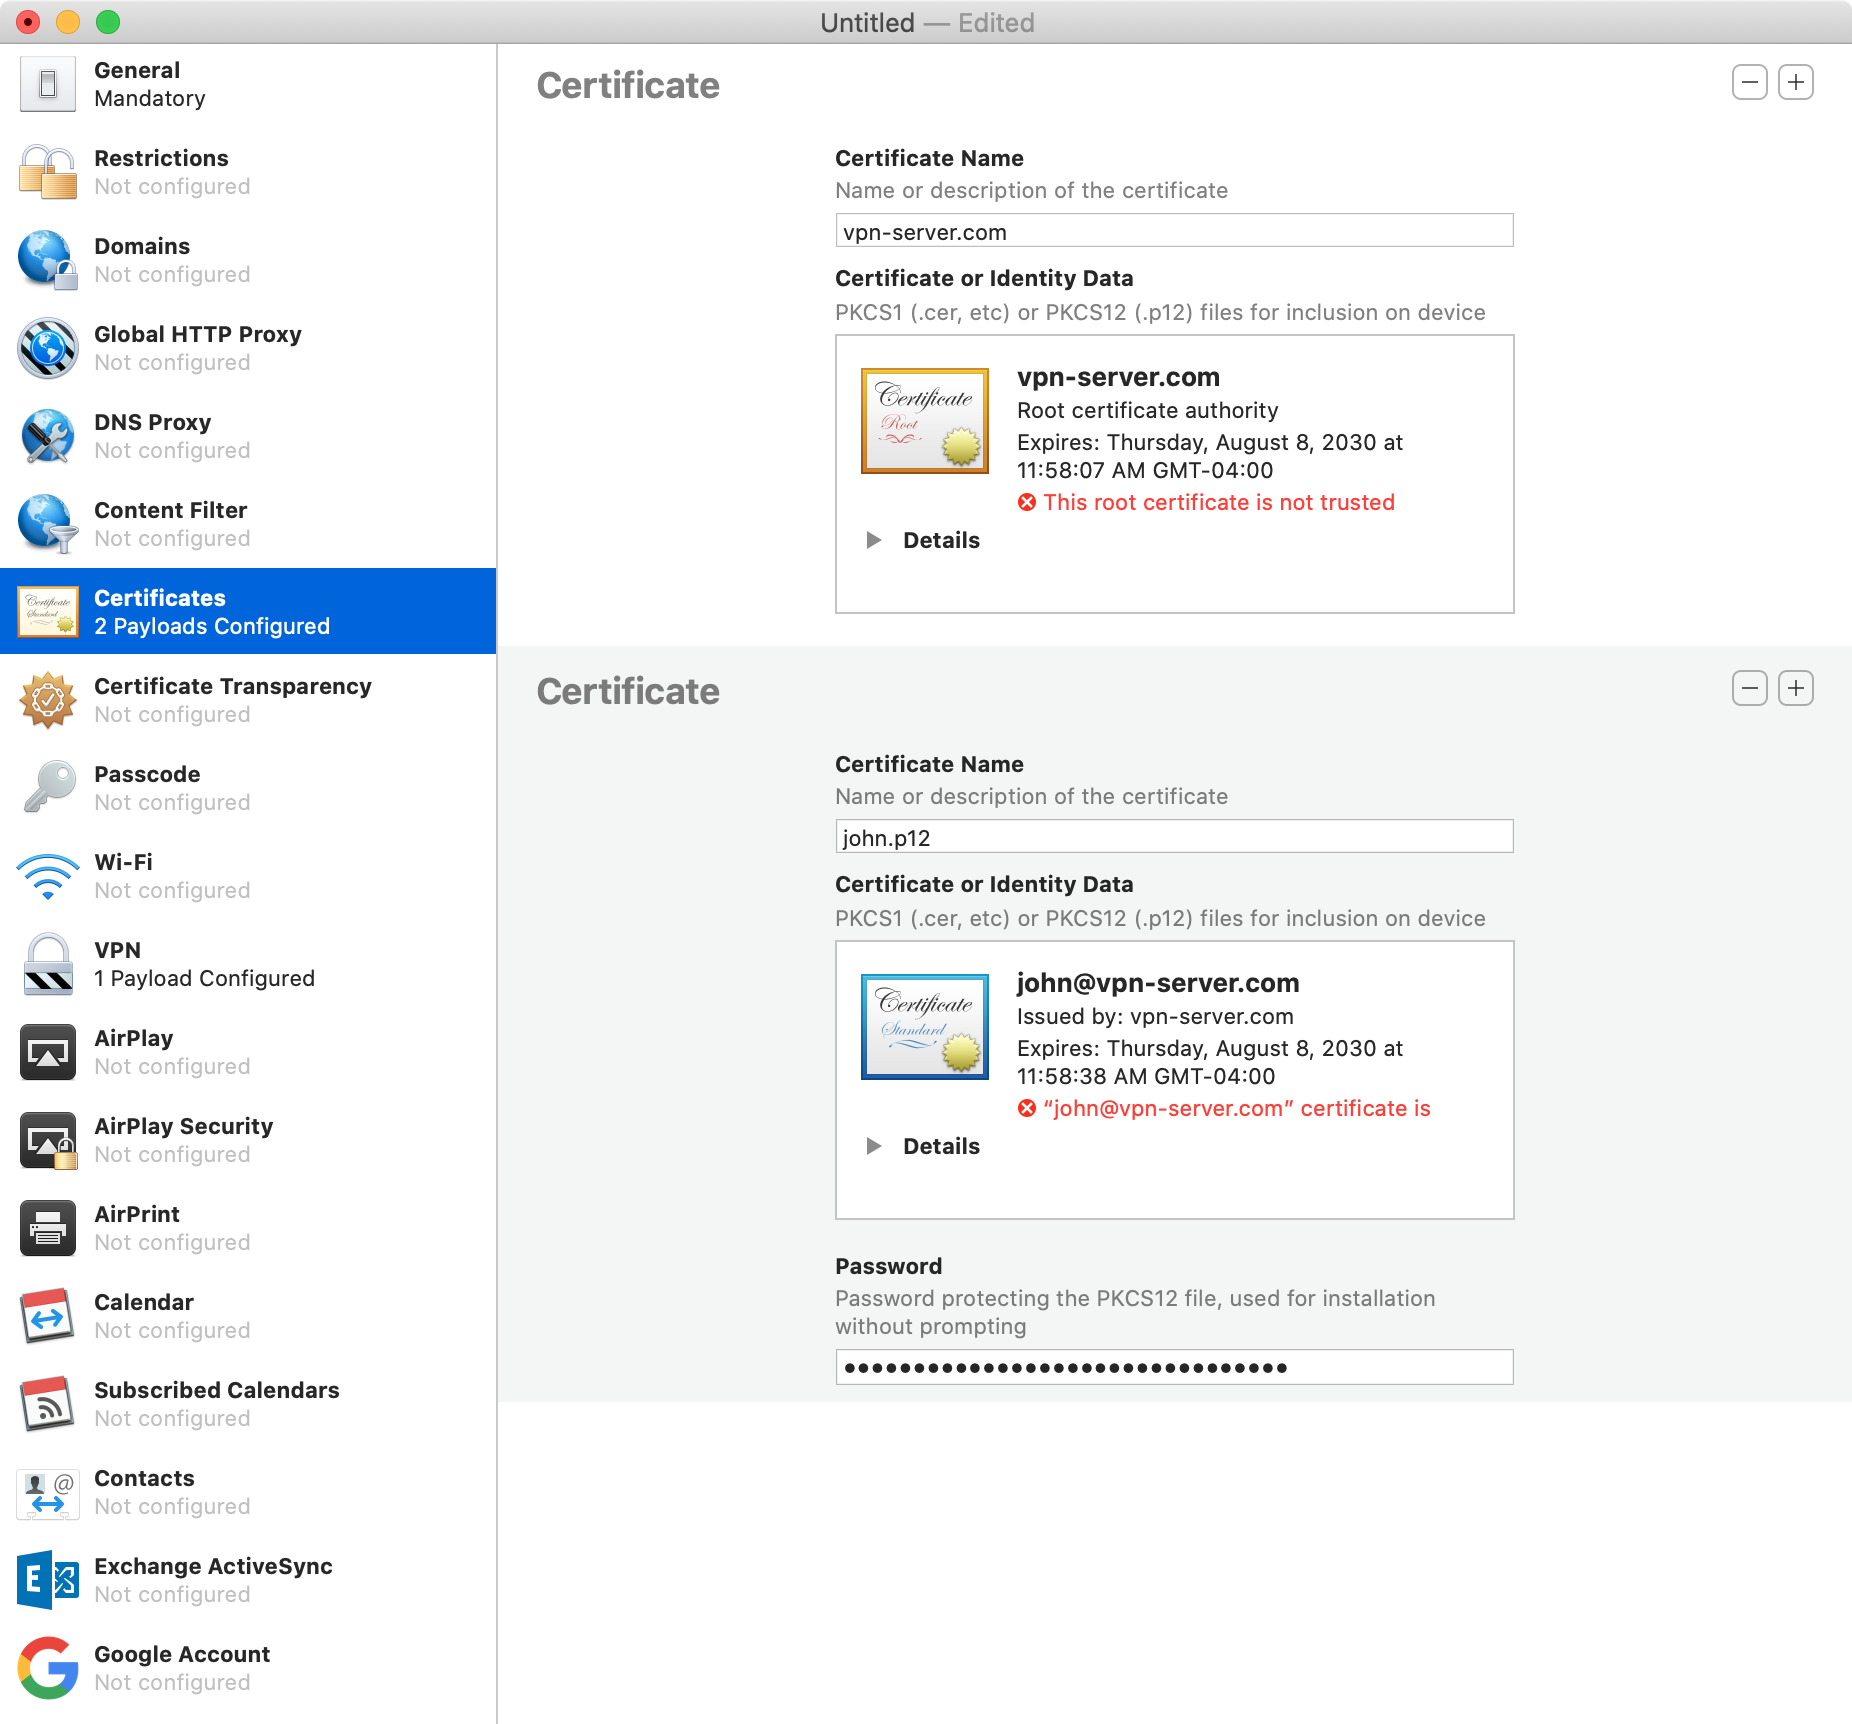The width and height of the screenshot is (1852, 1724).
Task: Open the Subscribed Calendars RSS icon
Action: [x=47, y=1404]
